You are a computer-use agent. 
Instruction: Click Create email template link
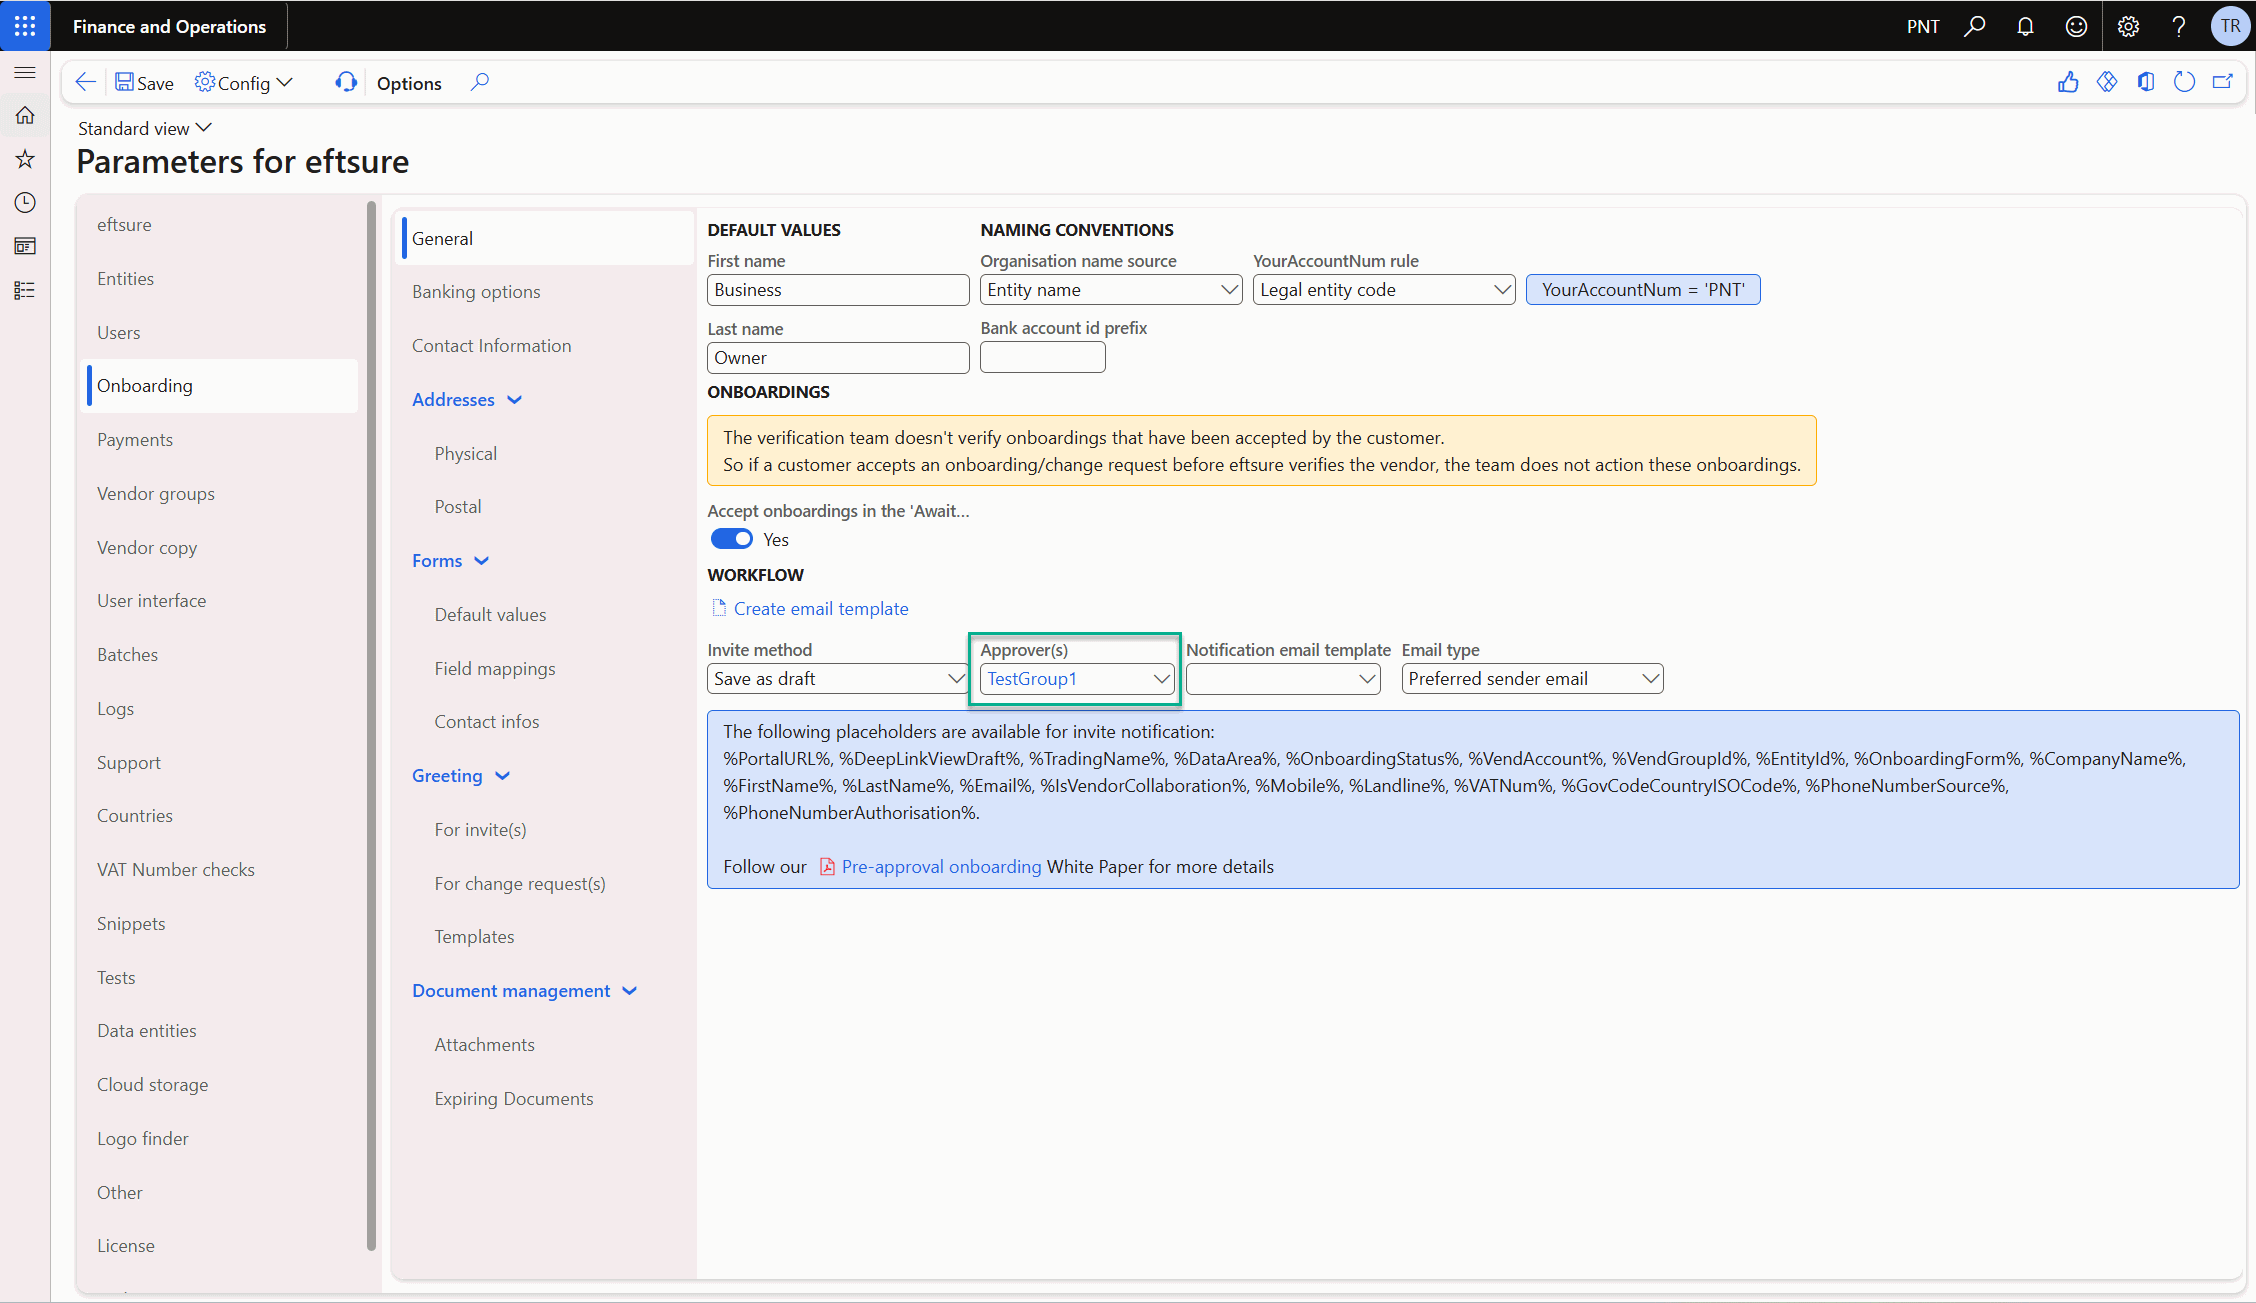(x=821, y=609)
